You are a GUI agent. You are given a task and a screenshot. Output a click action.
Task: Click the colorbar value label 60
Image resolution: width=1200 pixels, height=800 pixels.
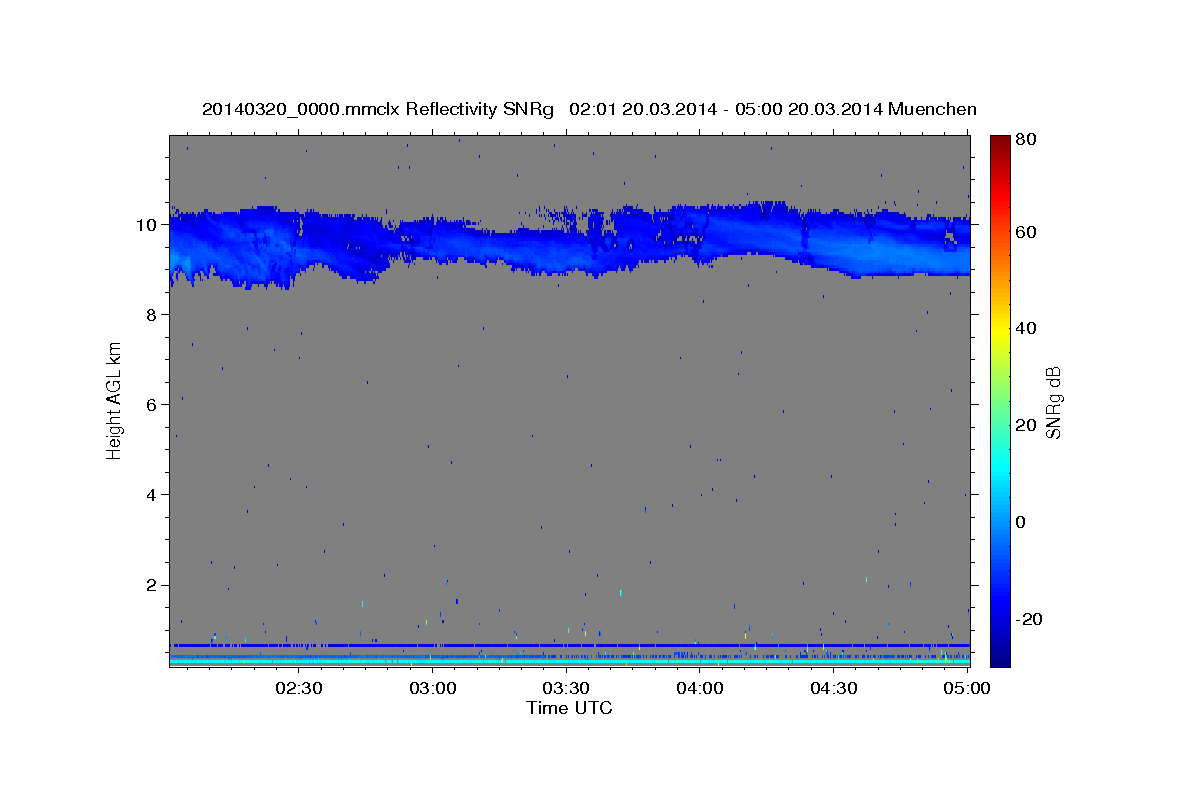click(x=1025, y=232)
